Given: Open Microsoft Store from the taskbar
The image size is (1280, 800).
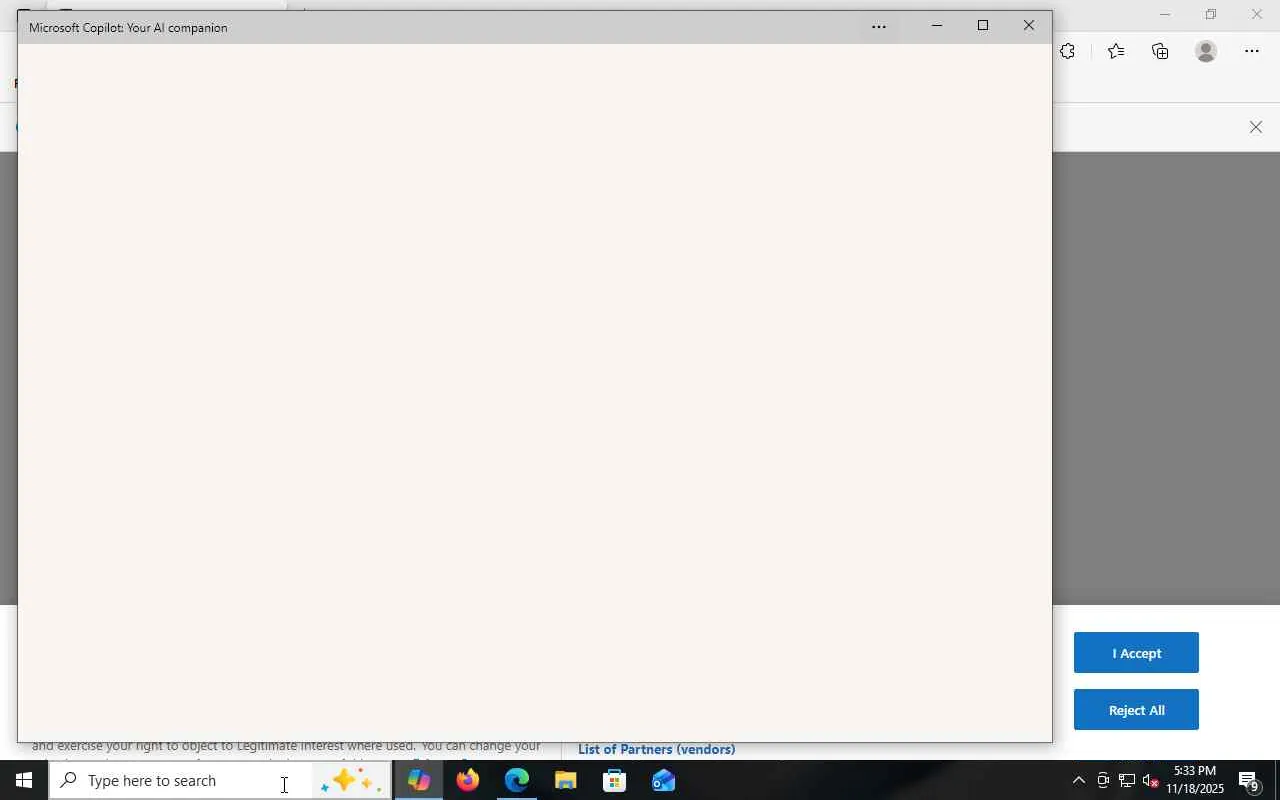Looking at the screenshot, I should pyautogui.click(x=614, y=780).
